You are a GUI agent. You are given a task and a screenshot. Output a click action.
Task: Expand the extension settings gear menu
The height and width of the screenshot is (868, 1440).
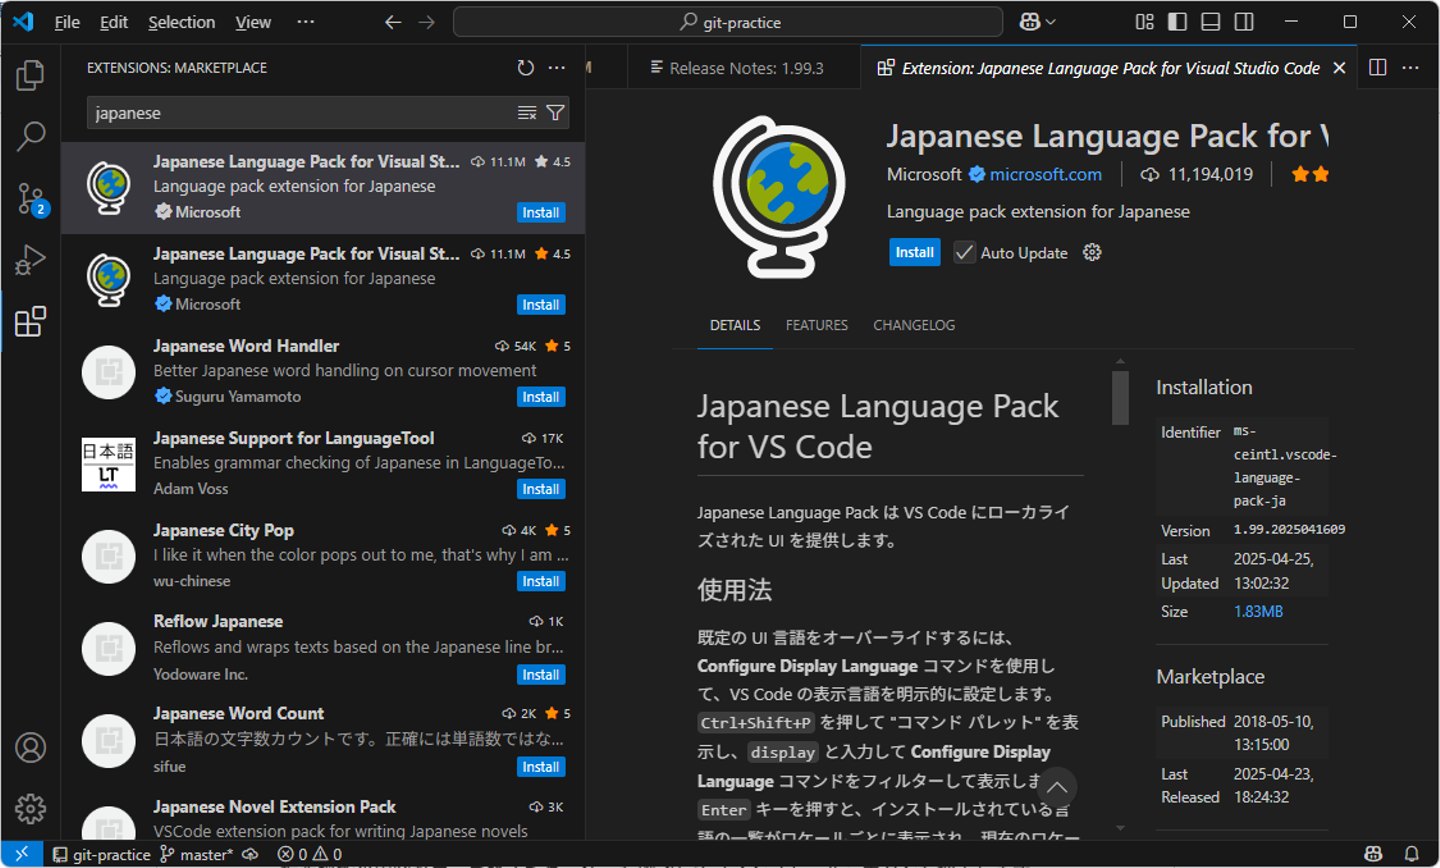(x=1092, y=253)
